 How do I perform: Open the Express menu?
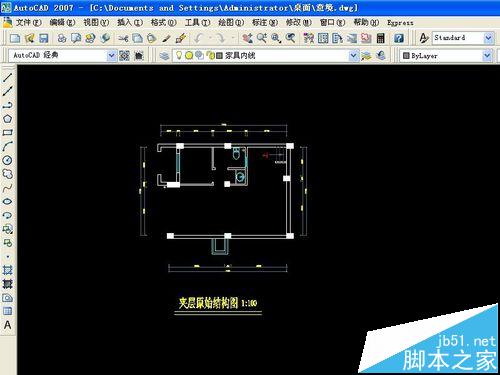pyautogui.click(x=400, y=23)
